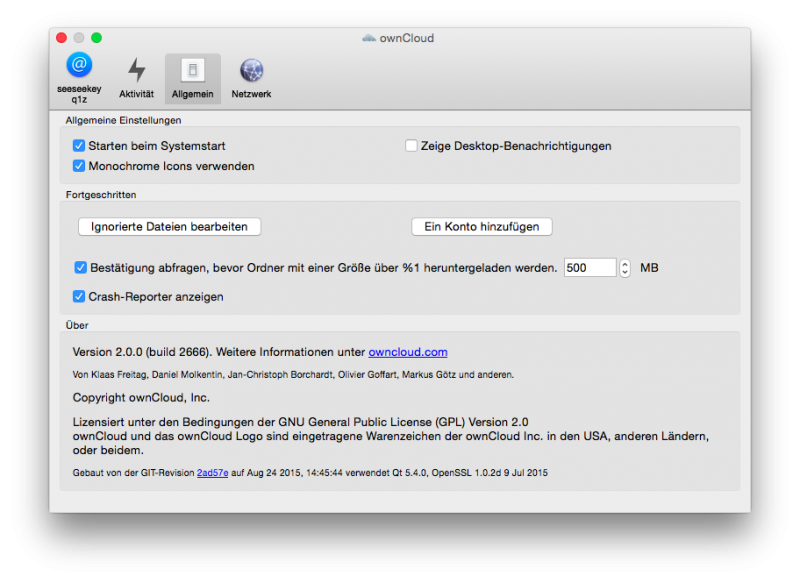This screenshot has width=800, height=583.
Task: Toggle Starten beim Systemstart checkbox
Action: click(79, 146)
